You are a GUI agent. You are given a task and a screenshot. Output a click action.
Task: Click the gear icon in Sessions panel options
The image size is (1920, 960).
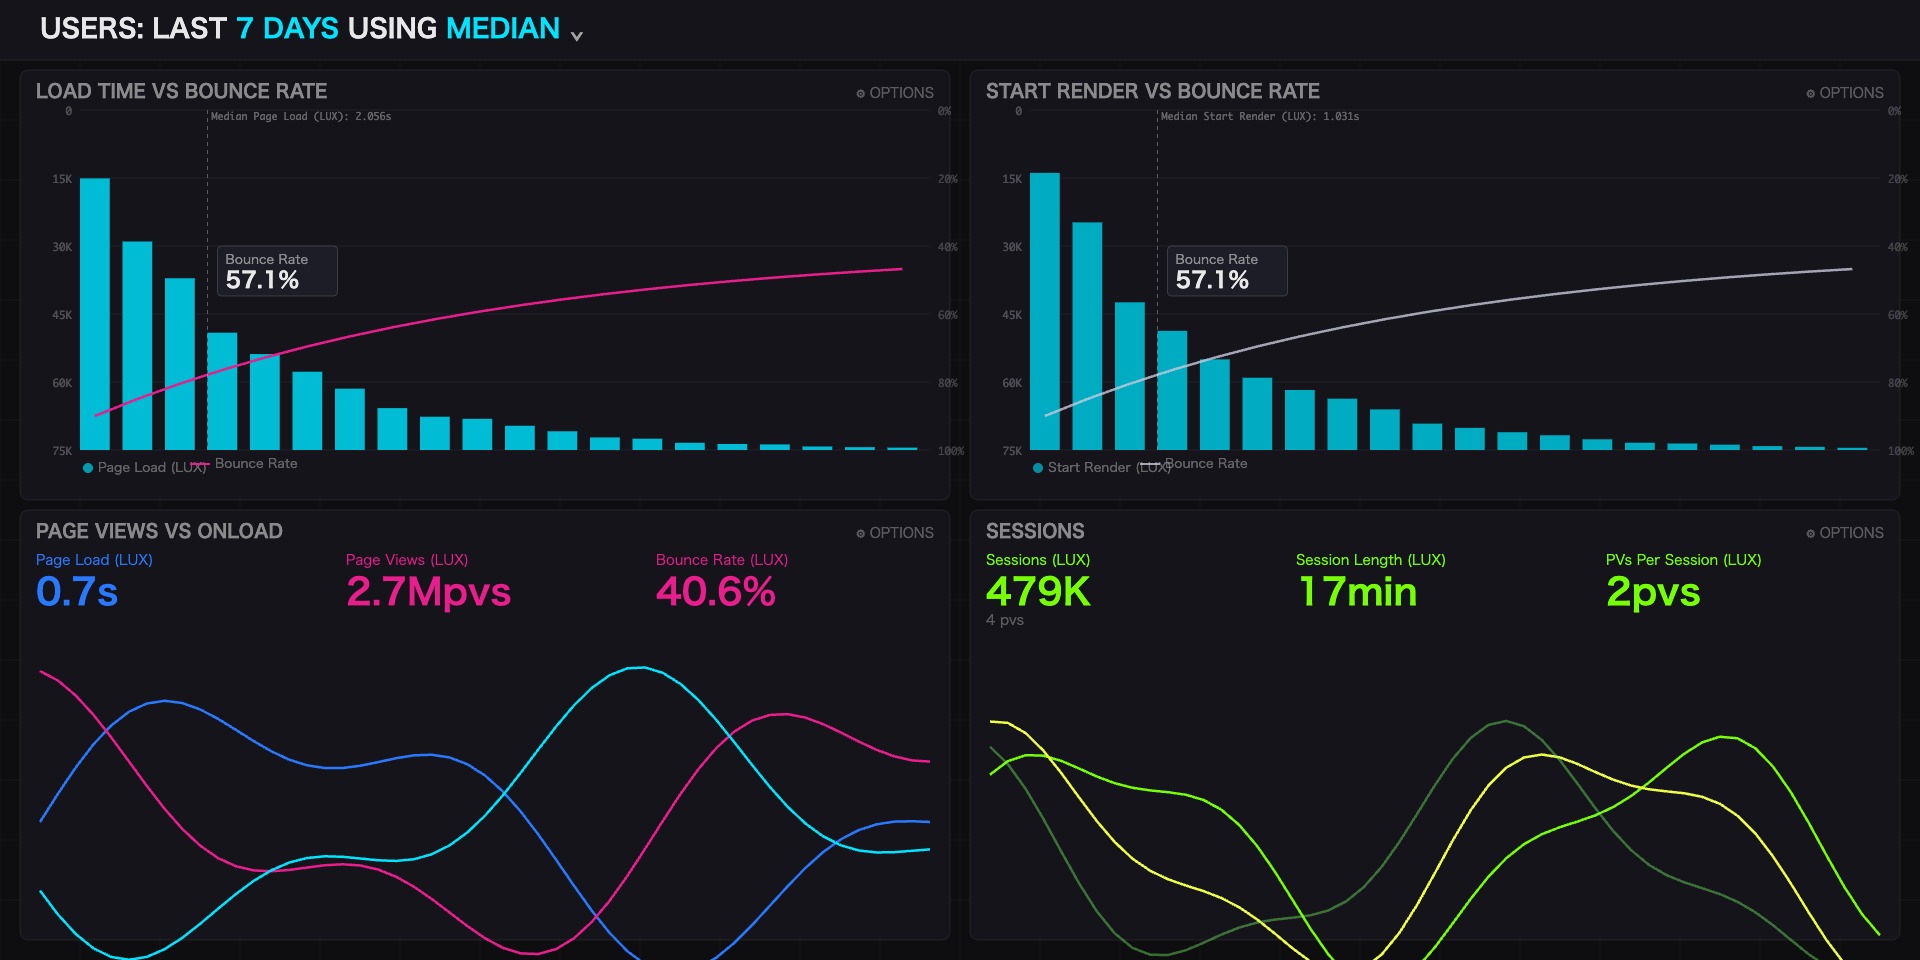1810,533
